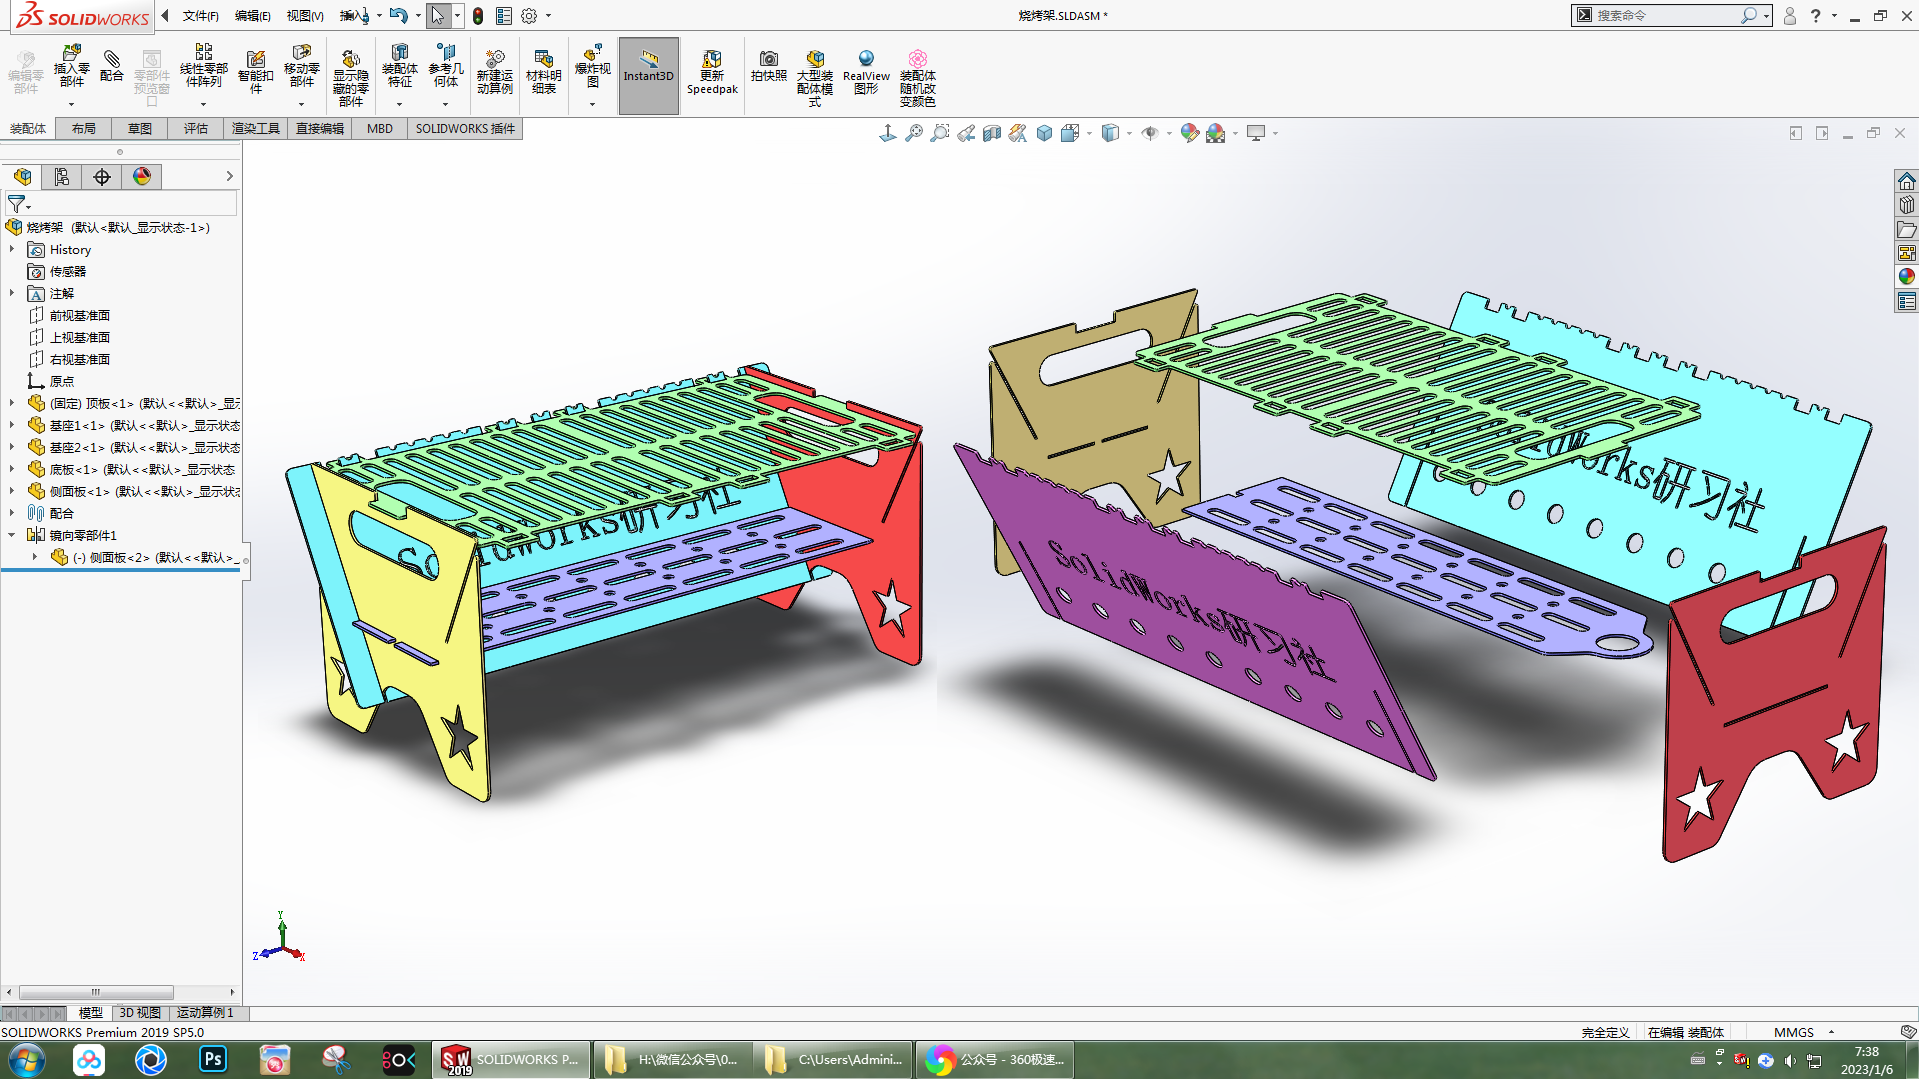The image size is (1919, 1079).
Task: Click Update Speedpak icon
Action: (712, 71)
